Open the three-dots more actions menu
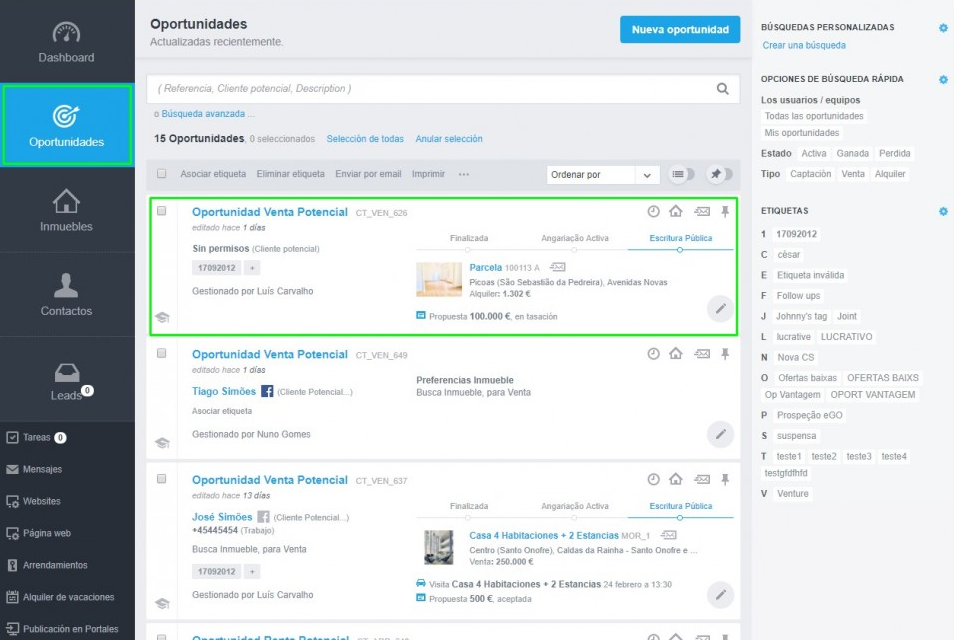Screen dimensions: 954x640 (x=464, y=174)
